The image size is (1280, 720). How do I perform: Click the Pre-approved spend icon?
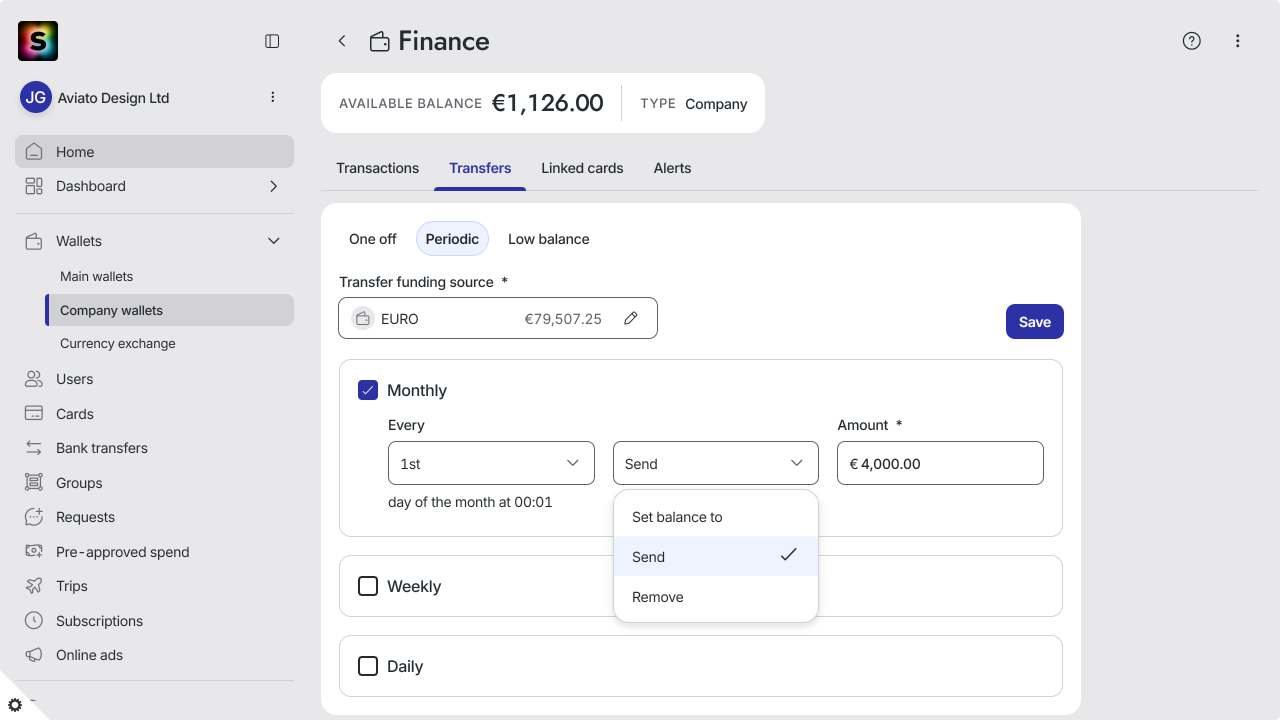[34, 552]
